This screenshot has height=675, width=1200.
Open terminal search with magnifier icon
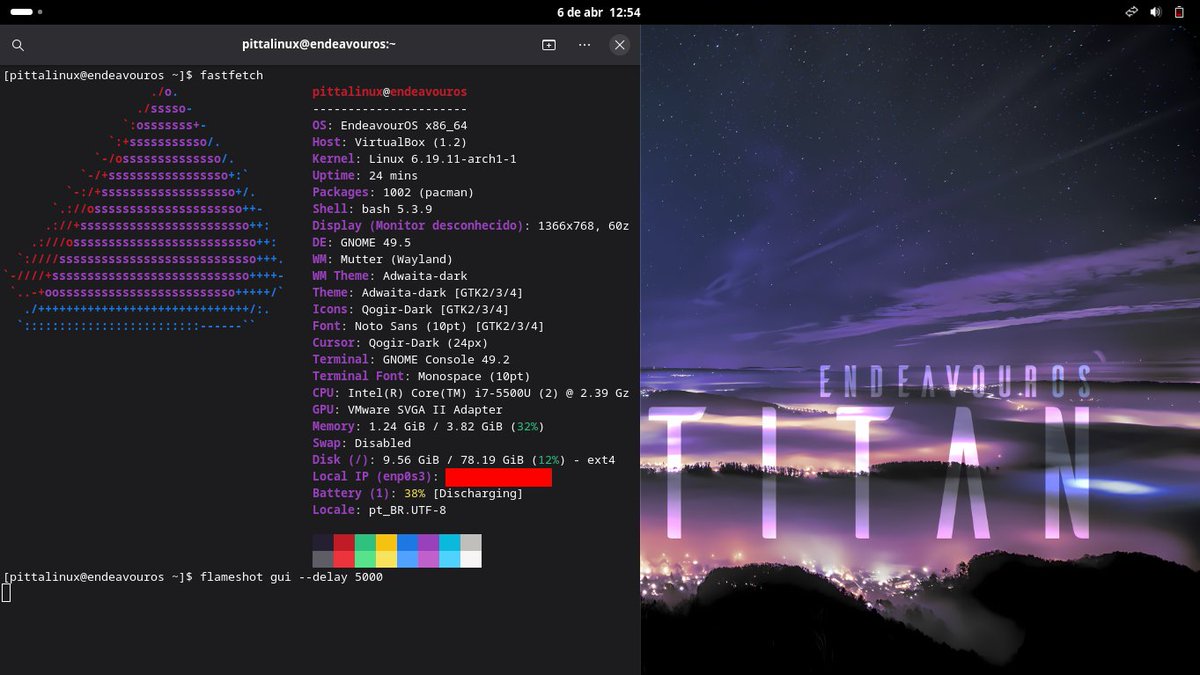point(18,45)
